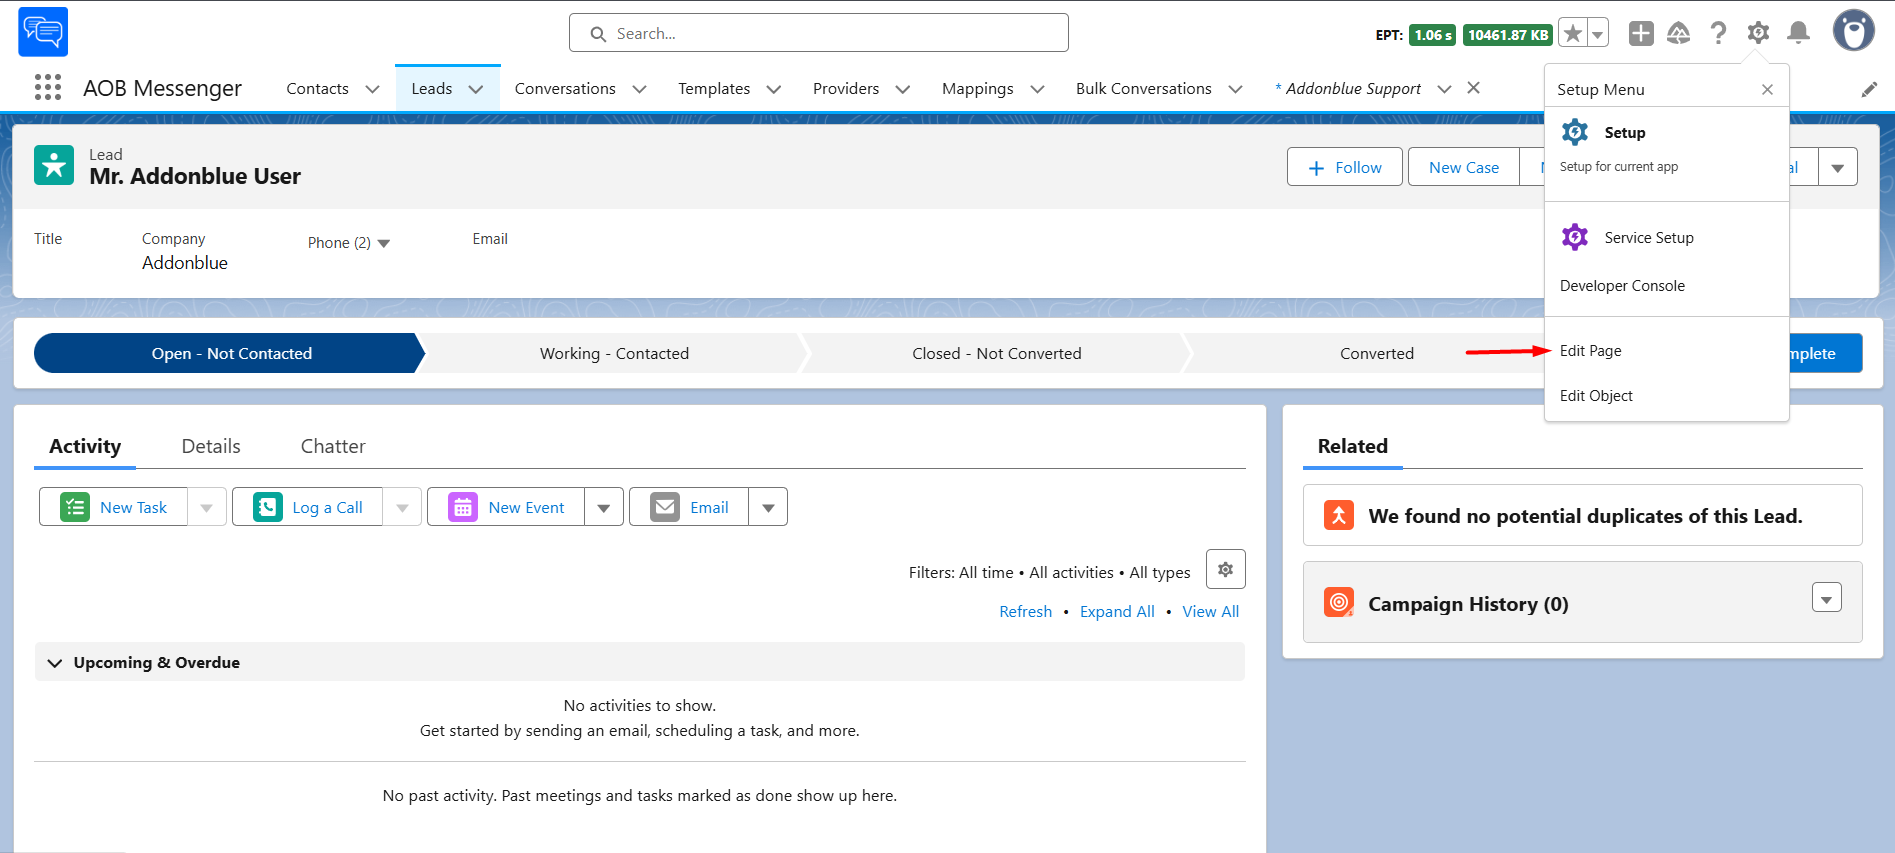The height and width of the screenshot is (853, 1895).
Task: Click the New Task button
Action: click(113, 507)
